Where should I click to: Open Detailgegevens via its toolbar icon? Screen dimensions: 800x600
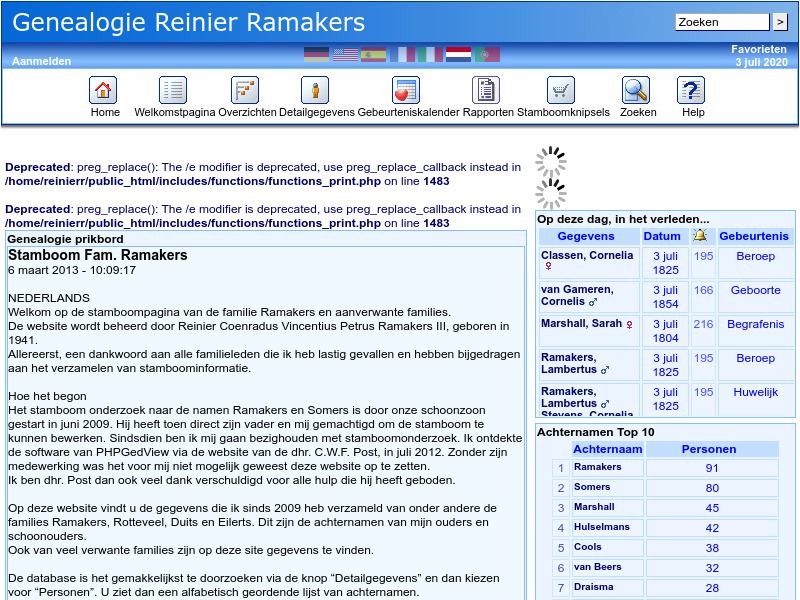[315, 90]
